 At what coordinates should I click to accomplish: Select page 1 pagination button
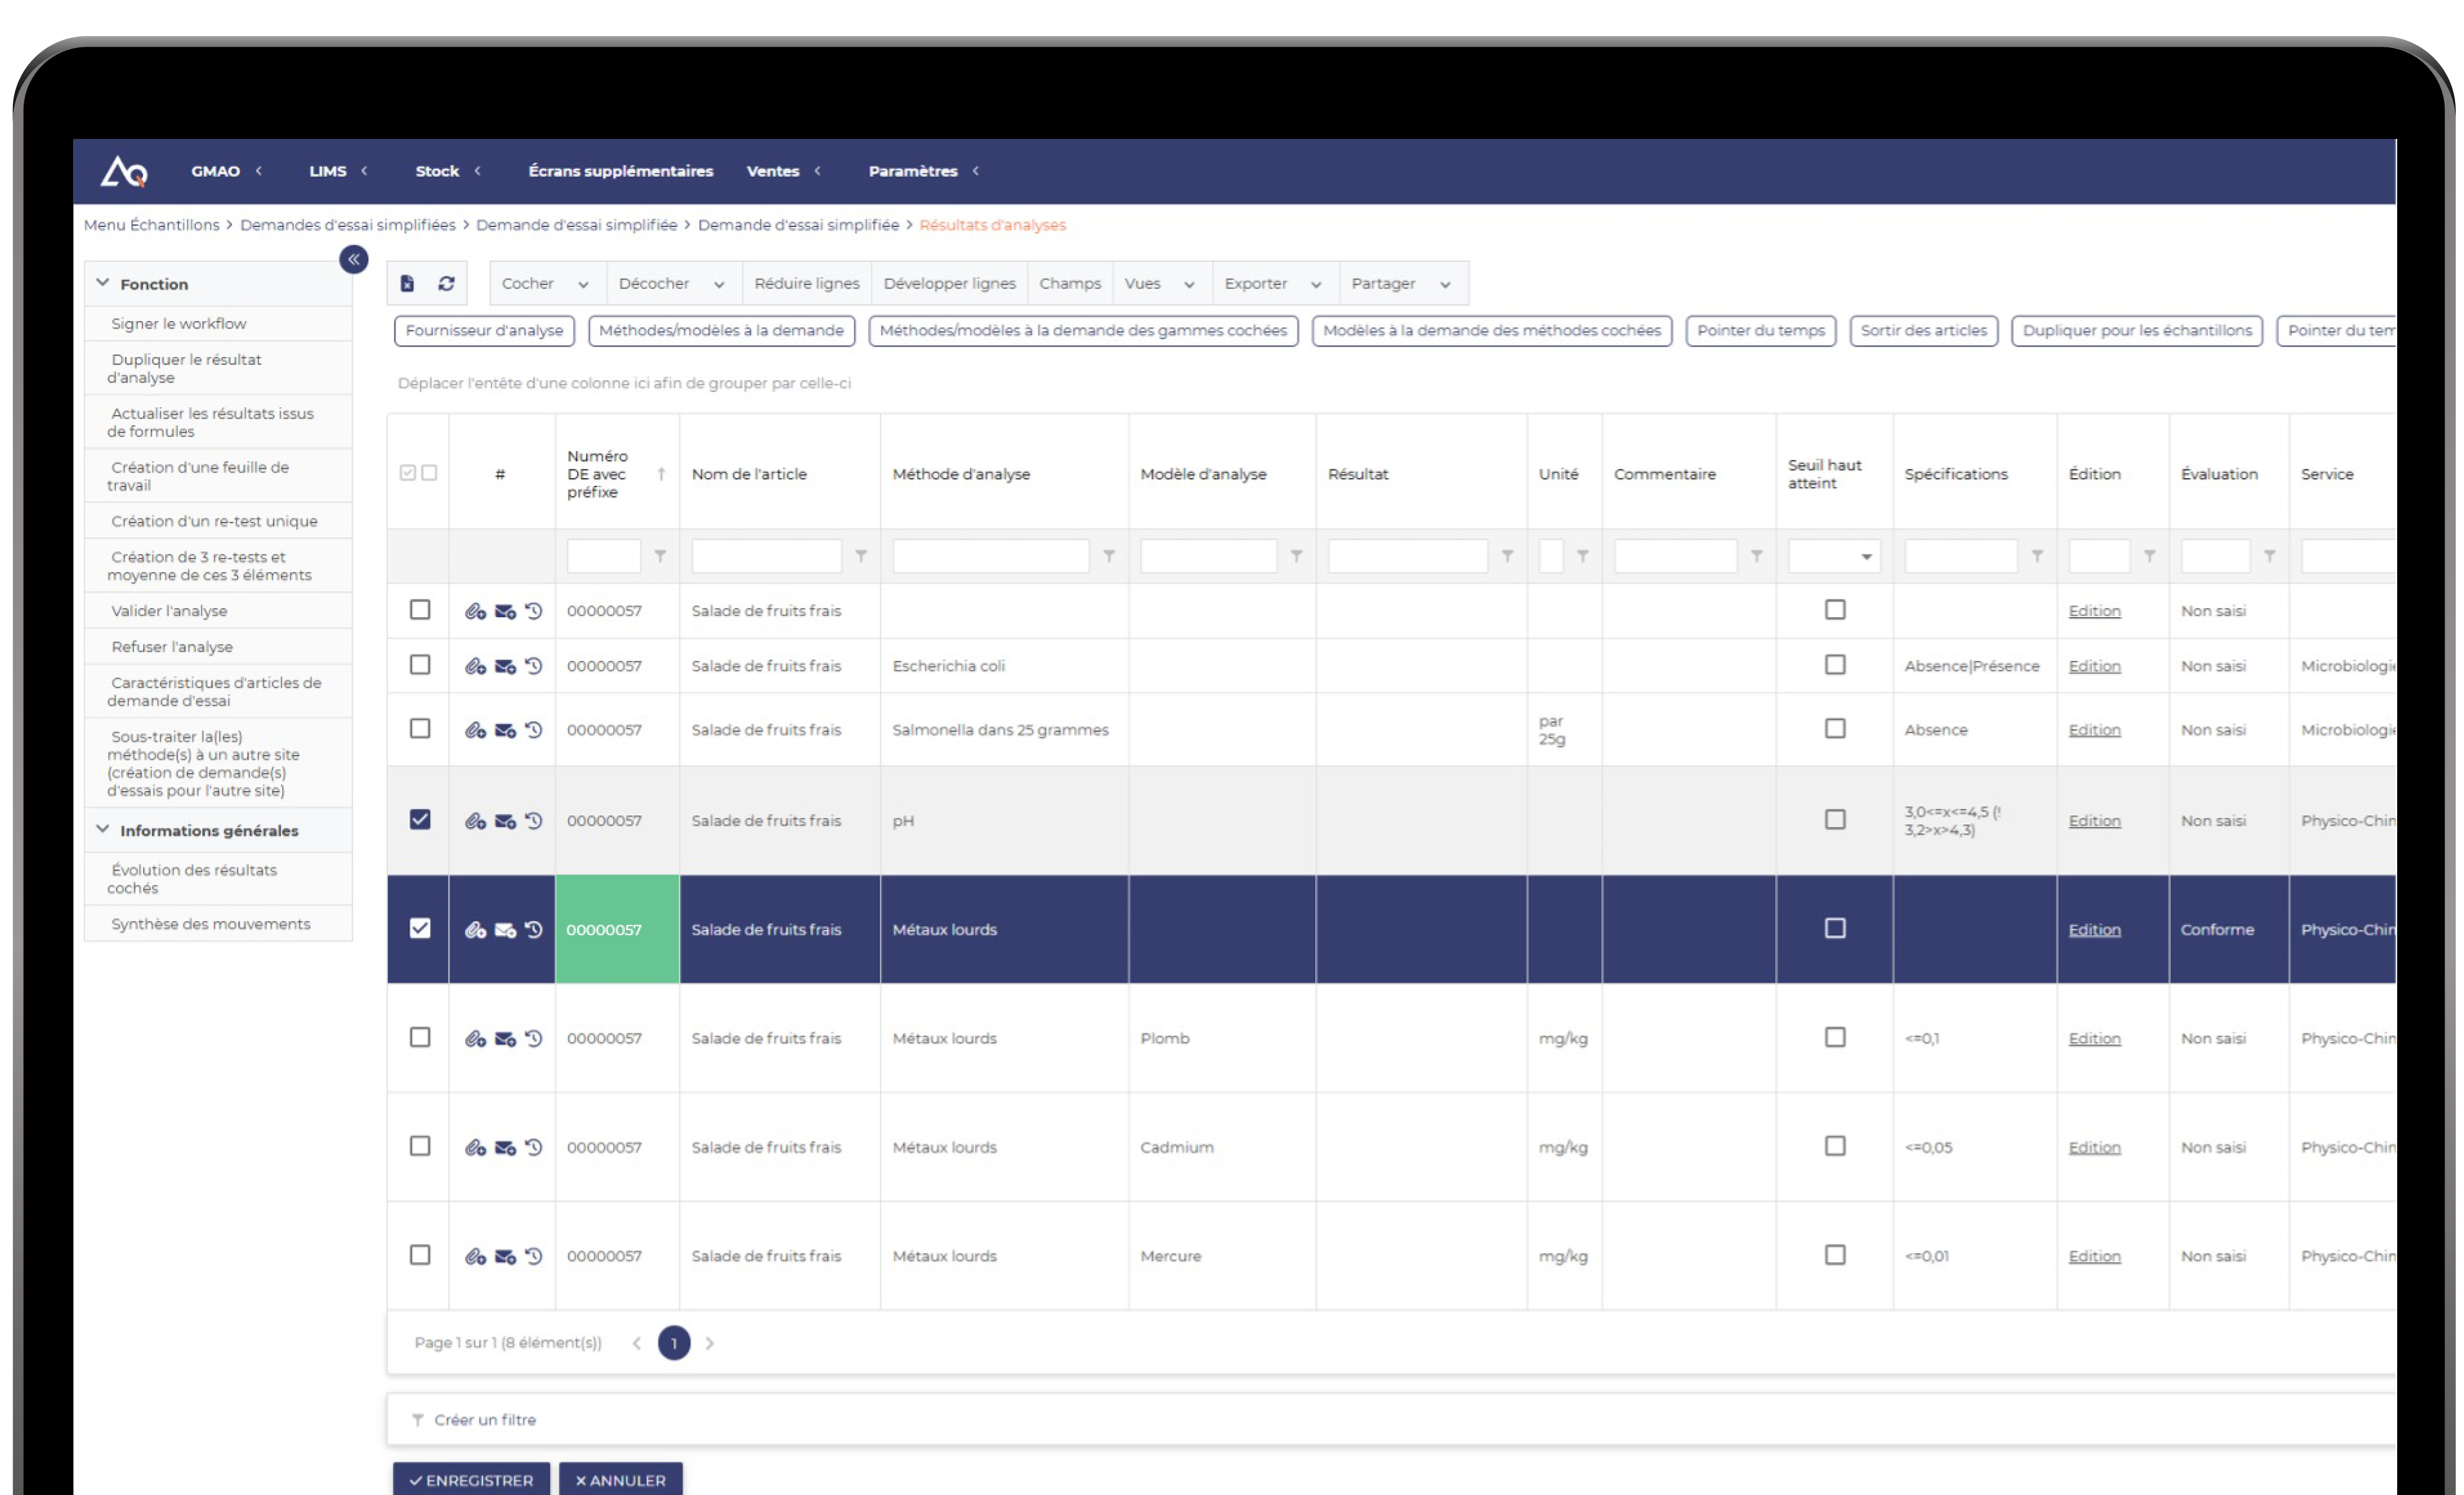coord(674,1344)
